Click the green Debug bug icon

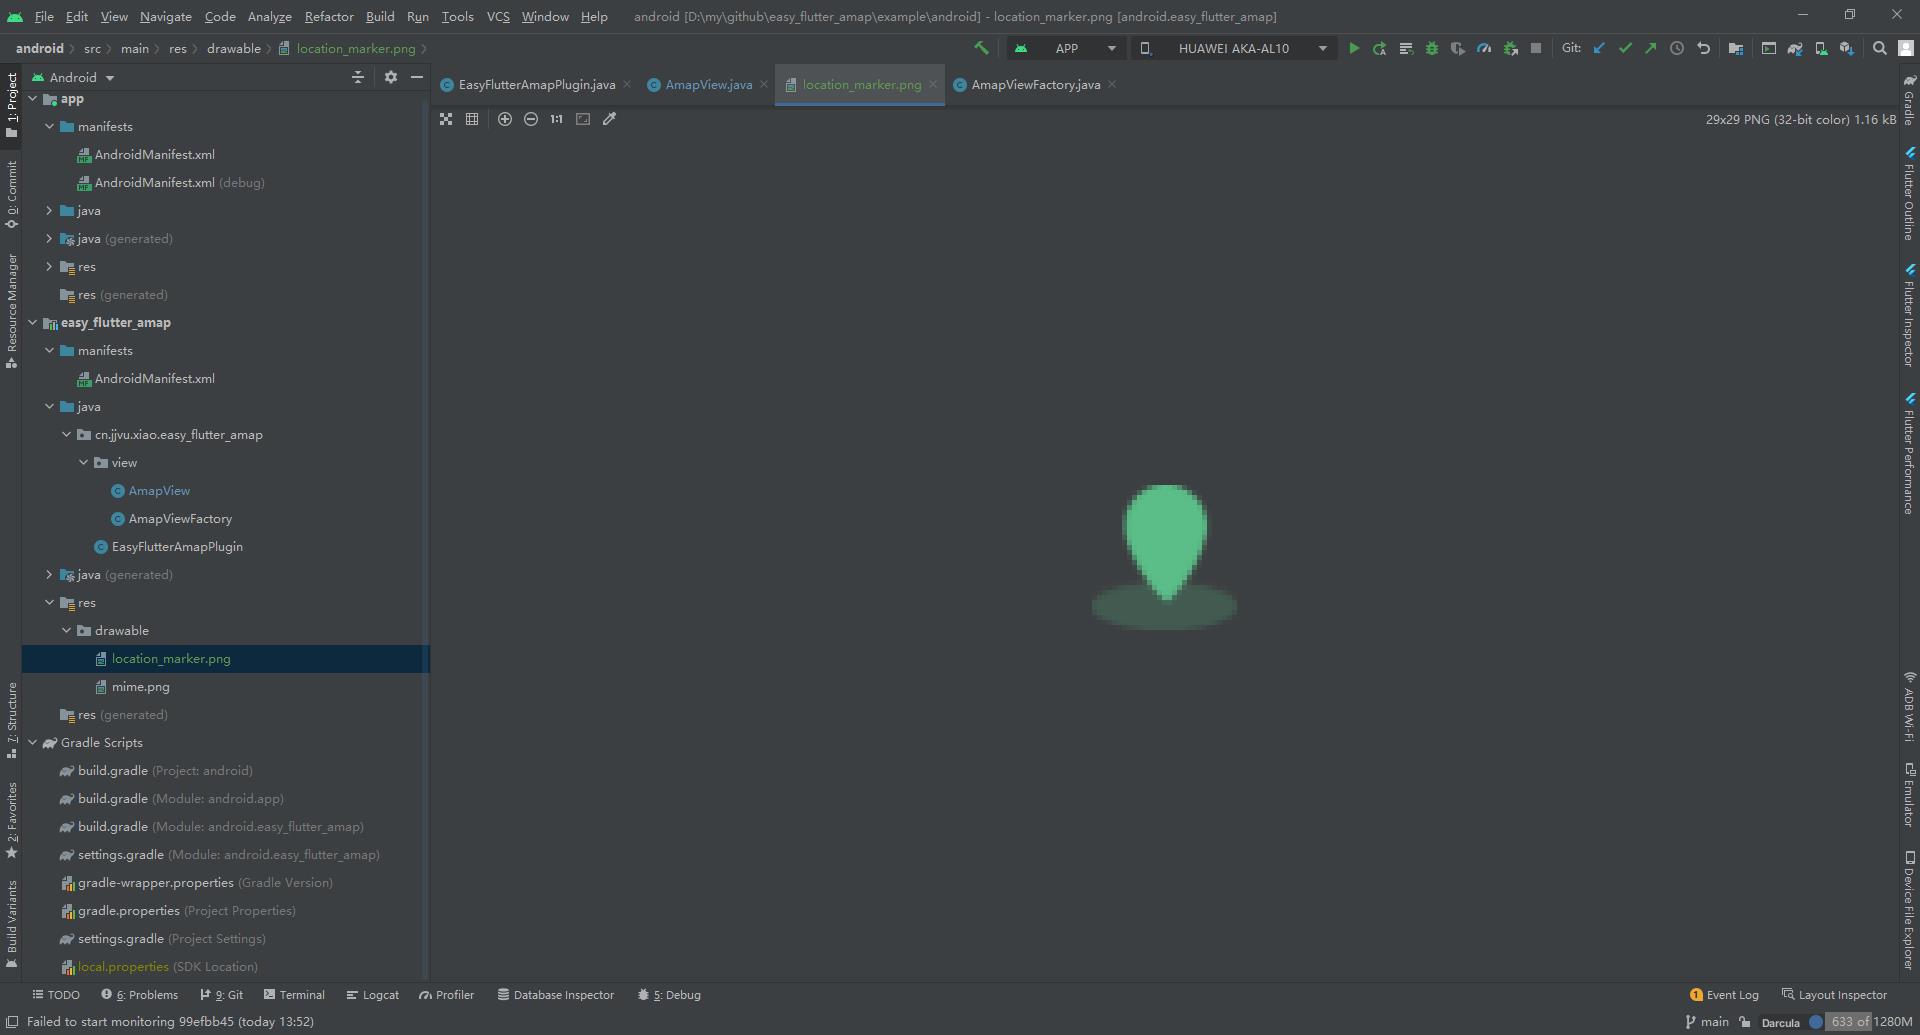(x=1432, y=48)
